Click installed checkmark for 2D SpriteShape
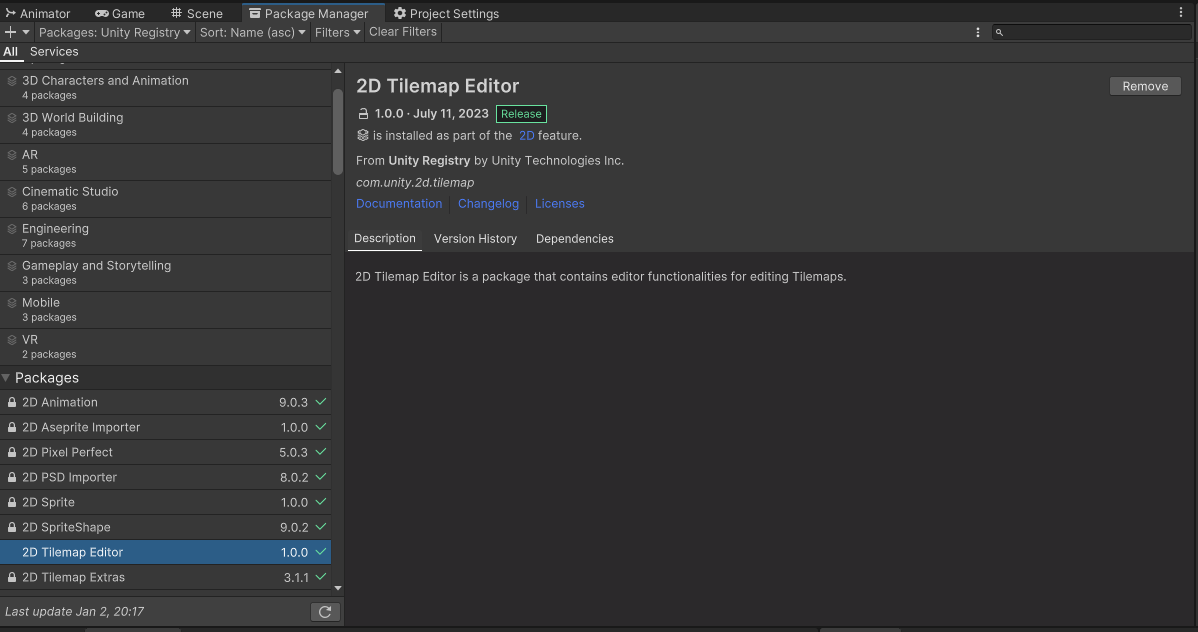The width and height of the screenshot is (1198, 632). tap(321, 527)
